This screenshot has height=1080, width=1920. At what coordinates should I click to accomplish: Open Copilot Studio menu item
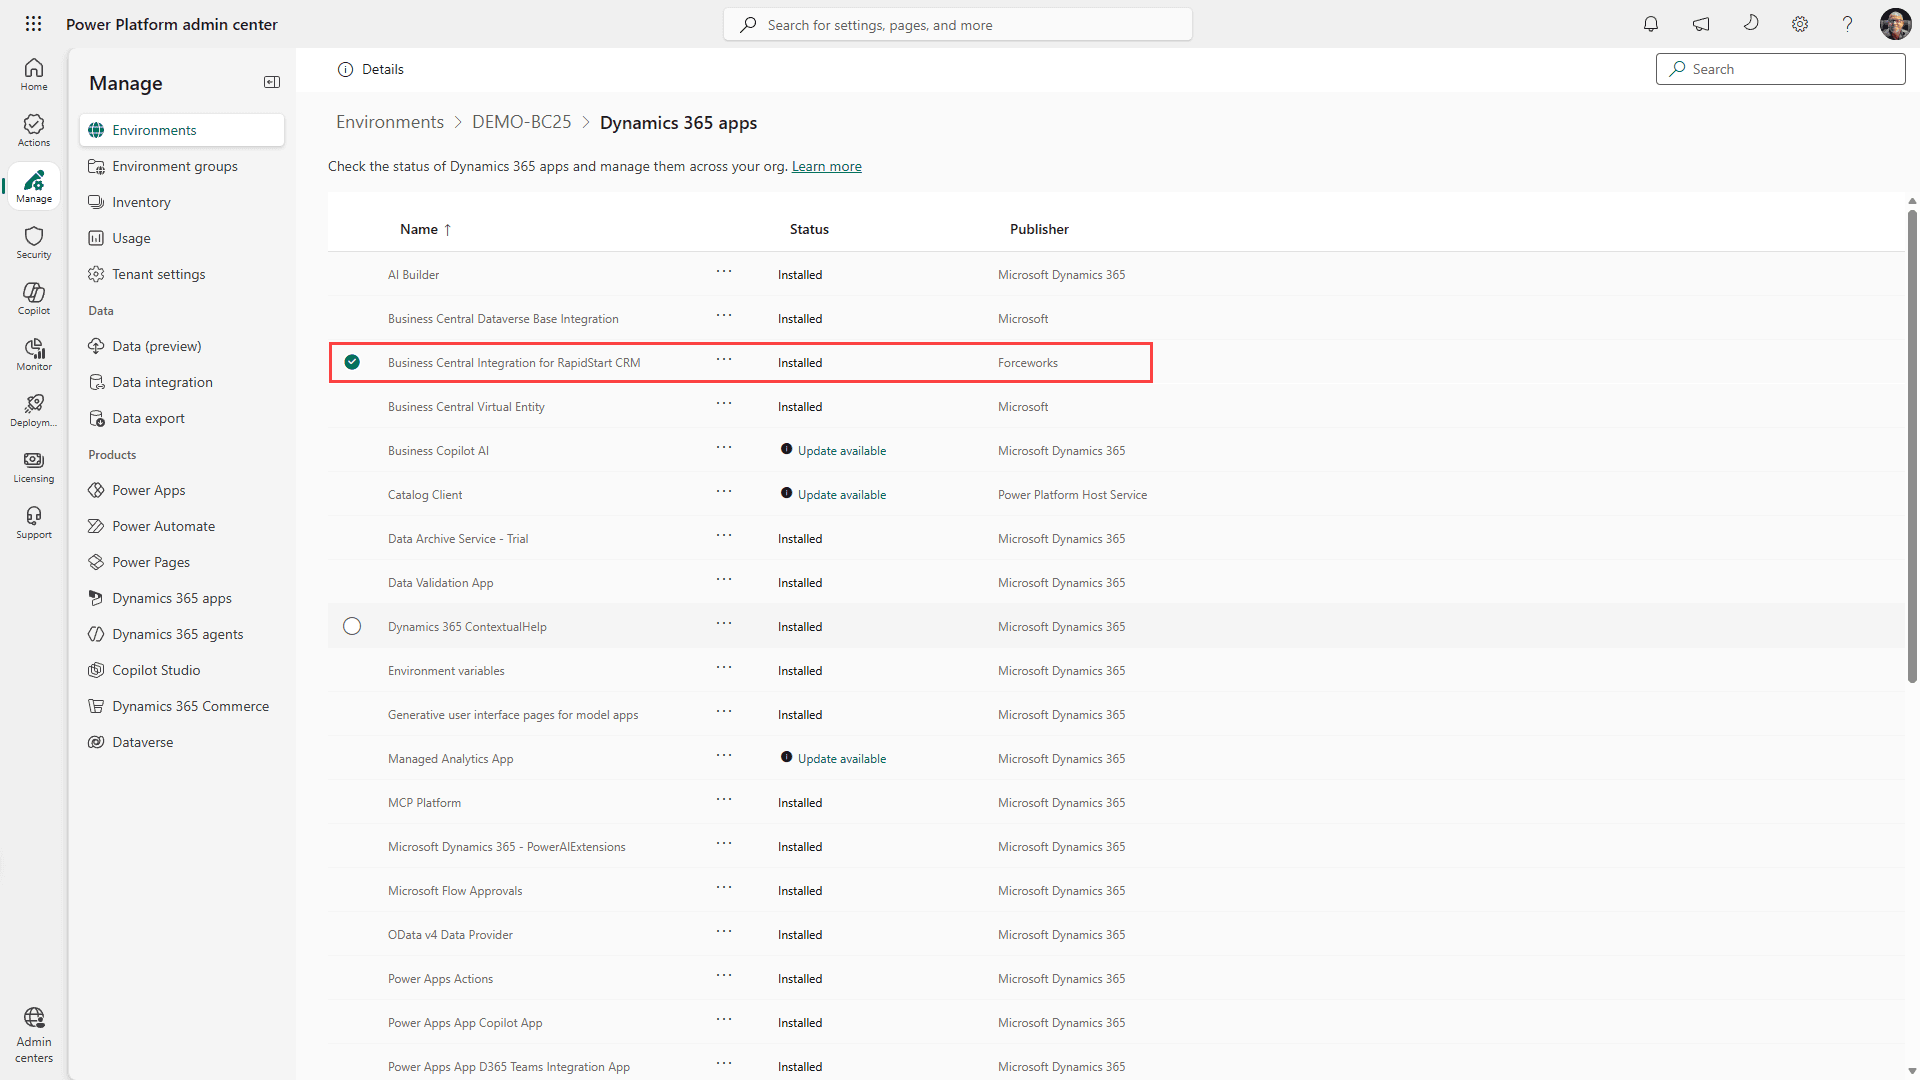[182, 670]
